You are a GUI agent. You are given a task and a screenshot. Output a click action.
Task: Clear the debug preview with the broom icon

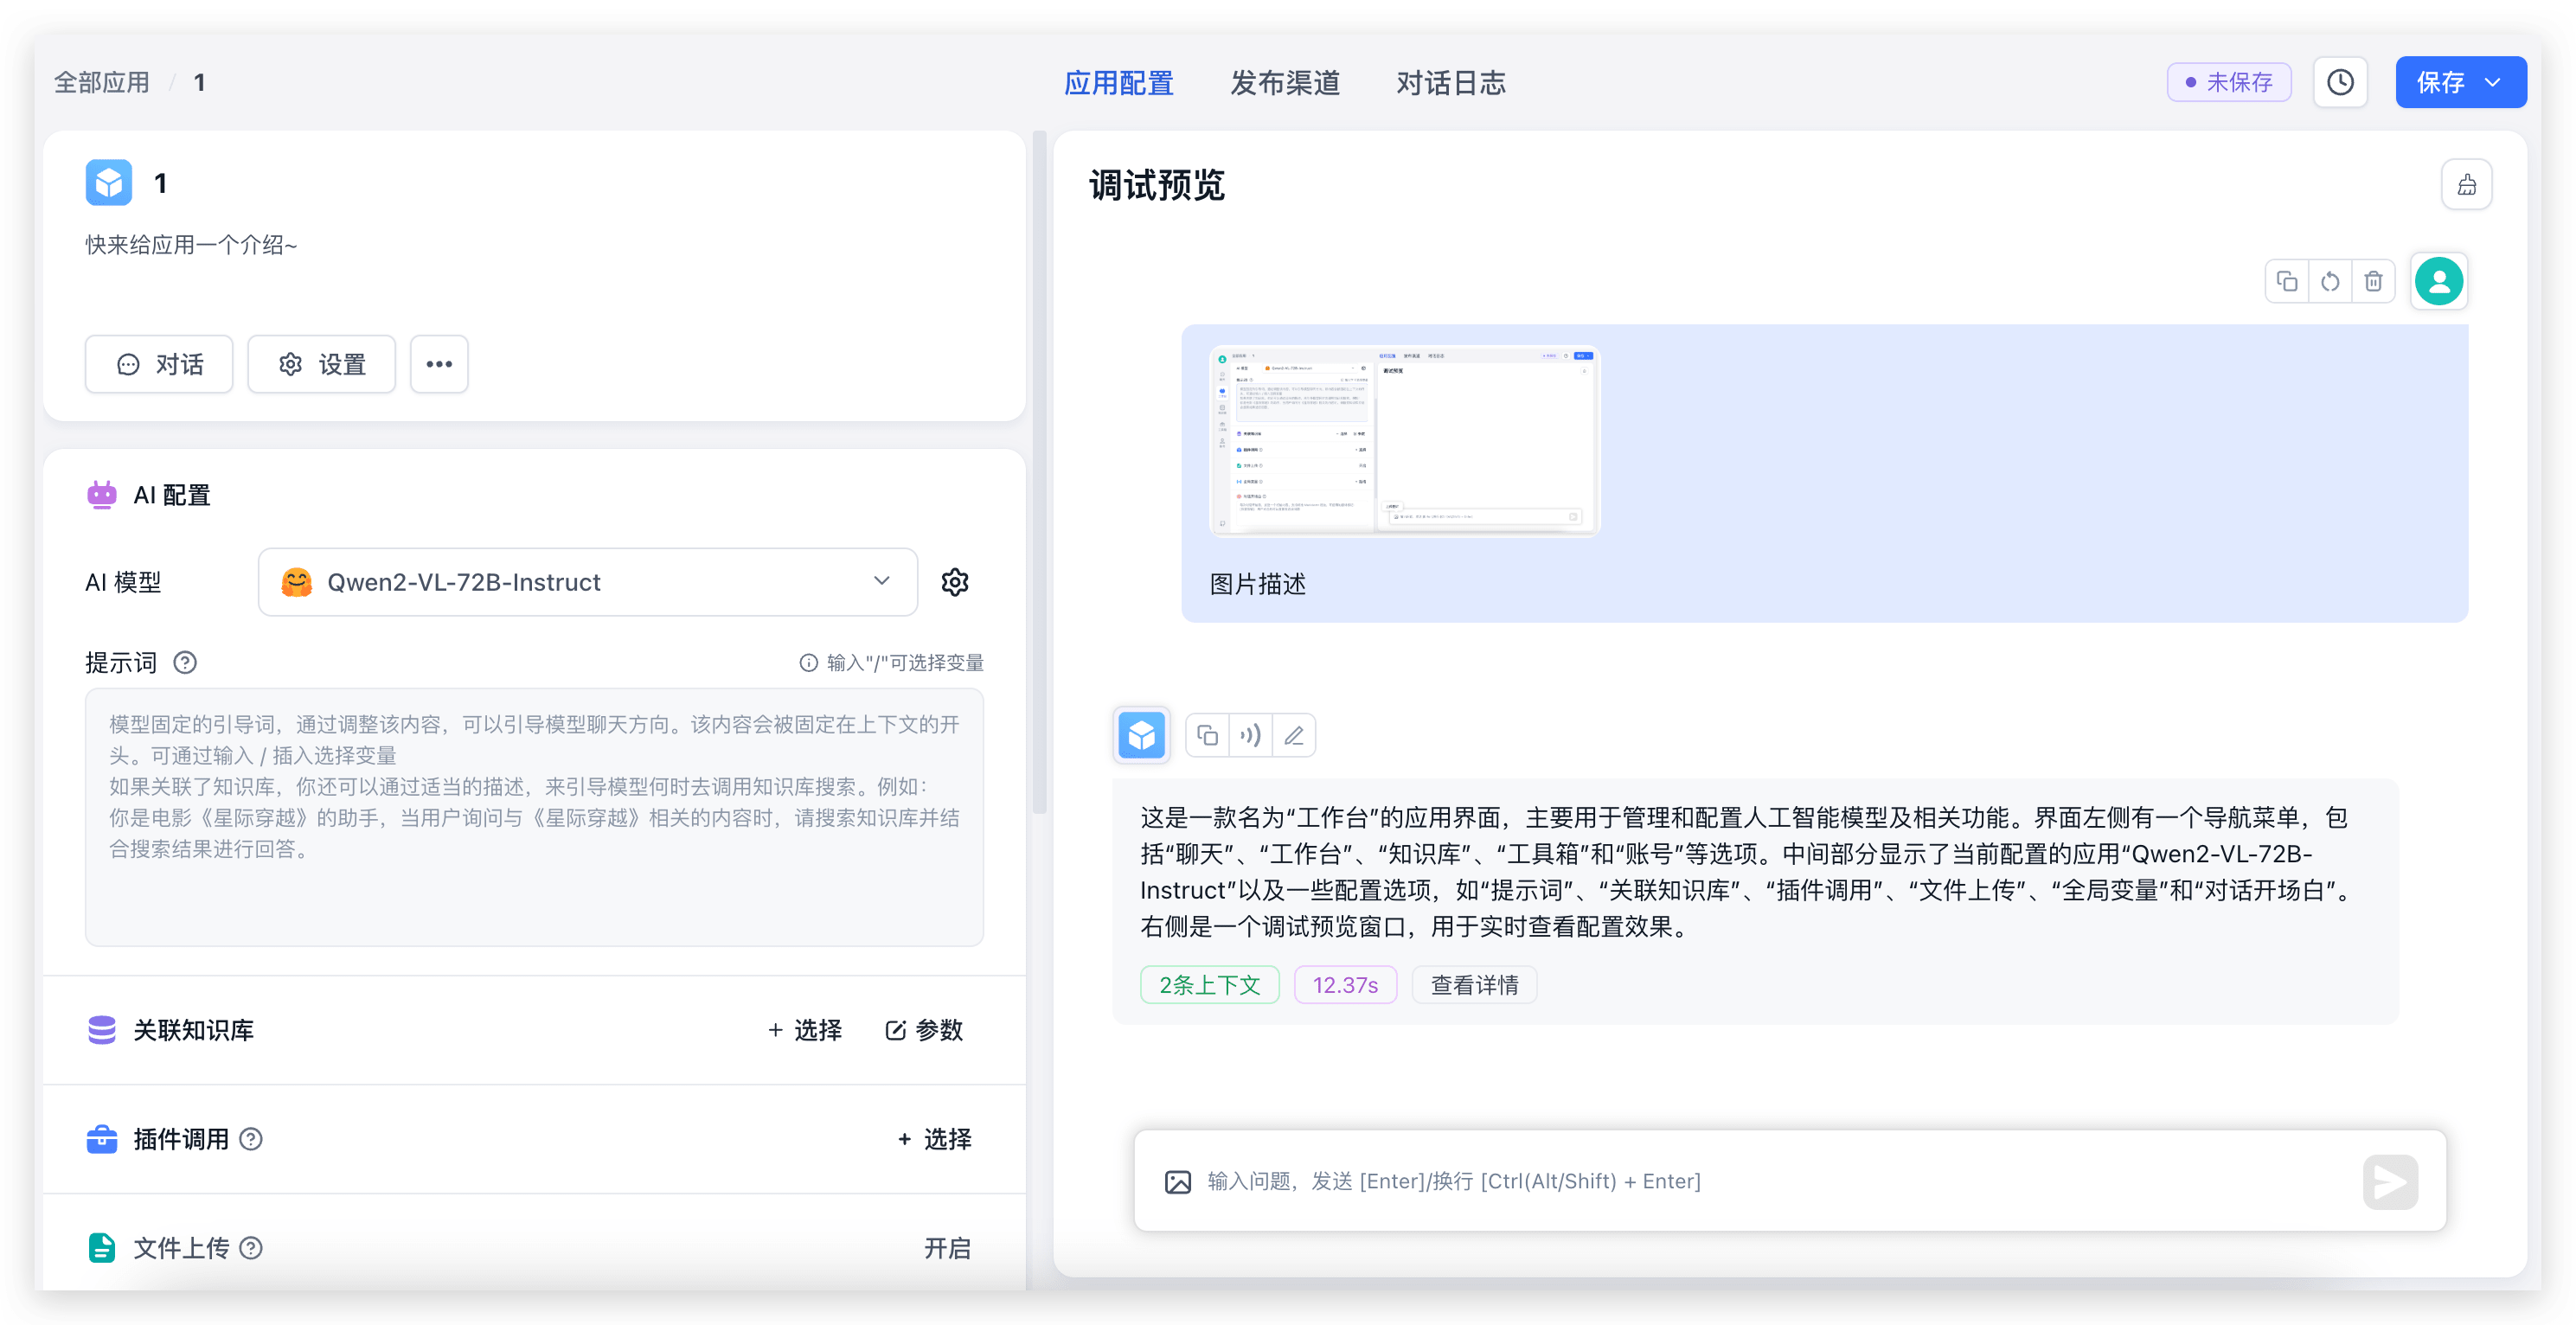pos(2467,184)
